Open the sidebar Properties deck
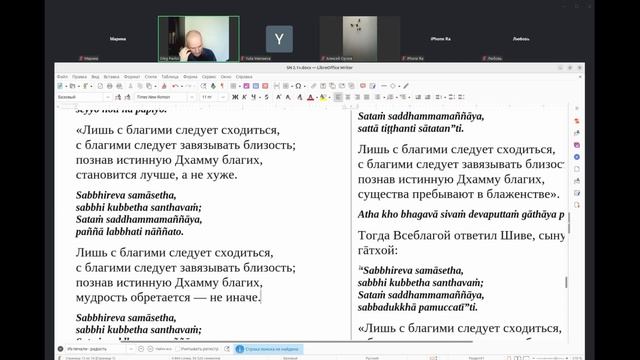Viewport: 640px width, 360px height. point(577,121)
